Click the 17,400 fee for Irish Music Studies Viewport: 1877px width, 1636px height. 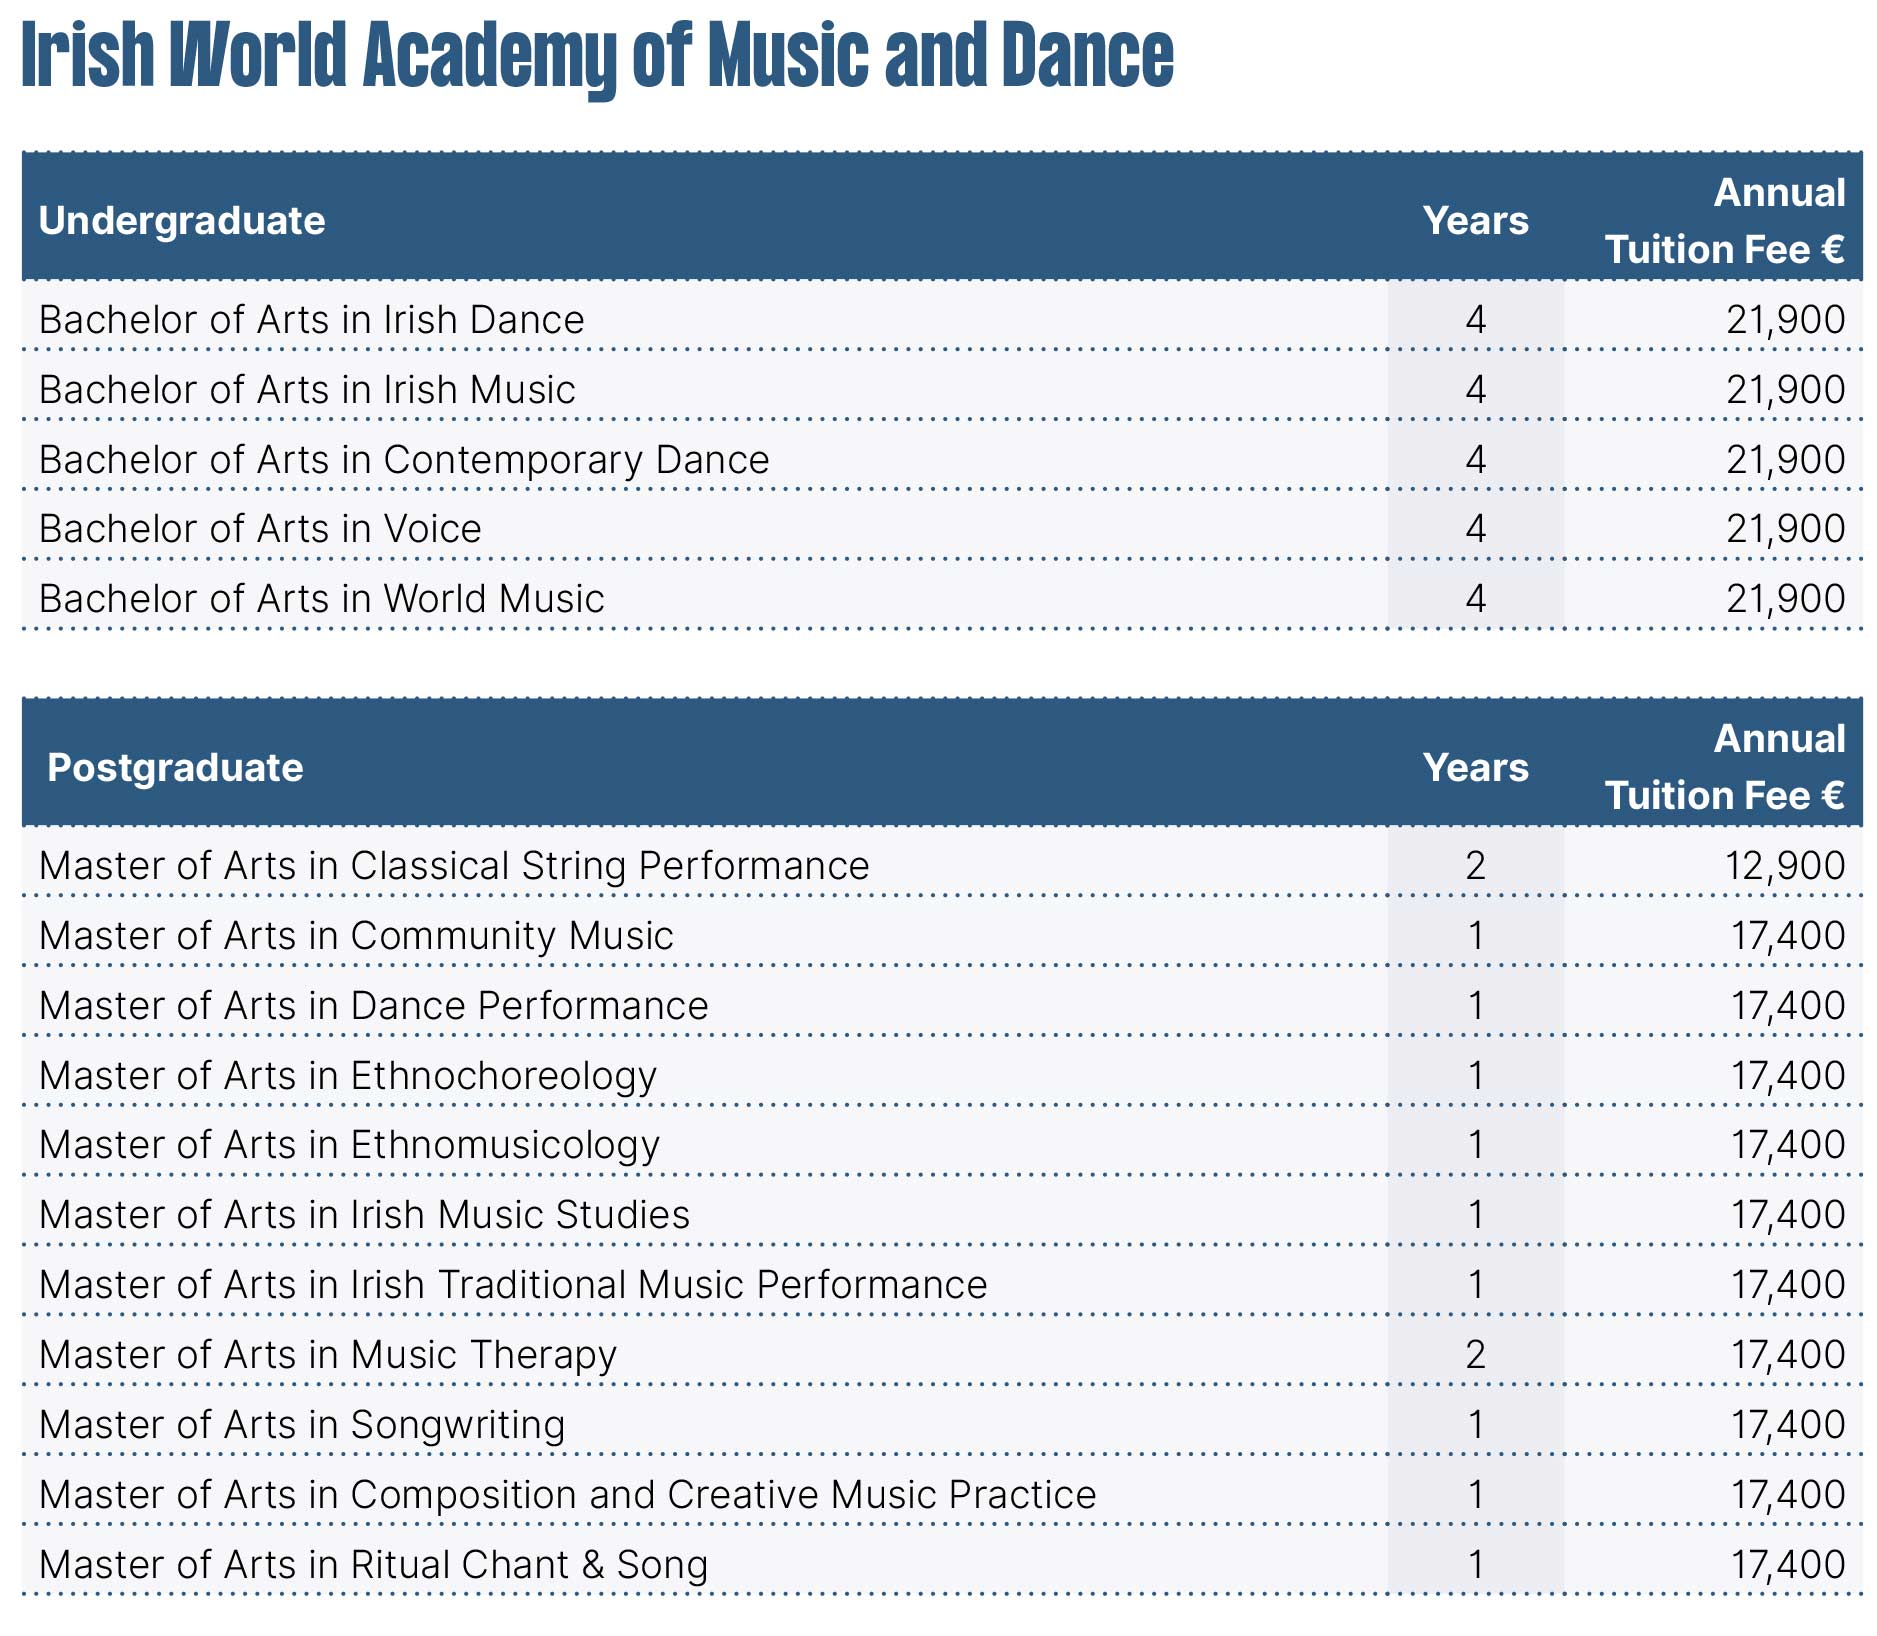coord(1788,1215)
